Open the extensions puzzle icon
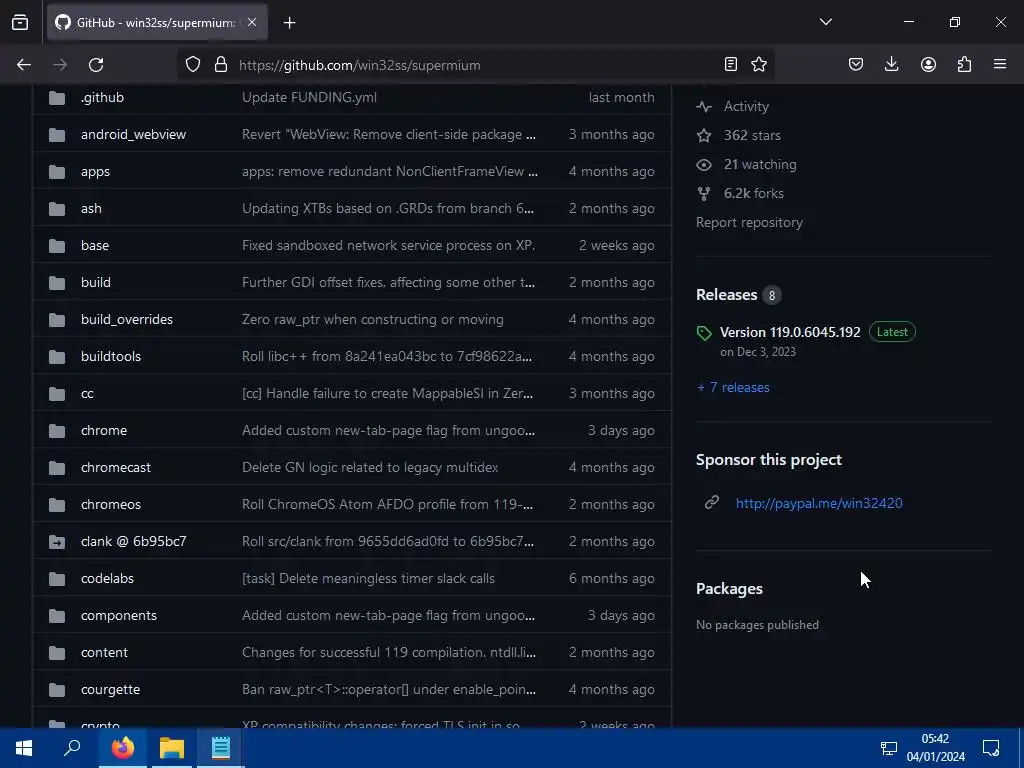The height and width of the screenshot is (768, 1024). pos(964,64)
